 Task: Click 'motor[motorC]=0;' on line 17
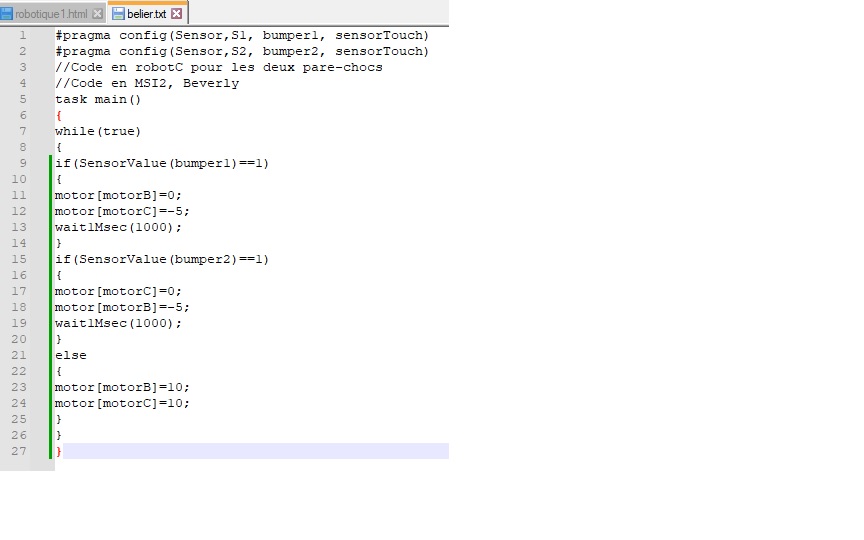(x=118, y=291)
